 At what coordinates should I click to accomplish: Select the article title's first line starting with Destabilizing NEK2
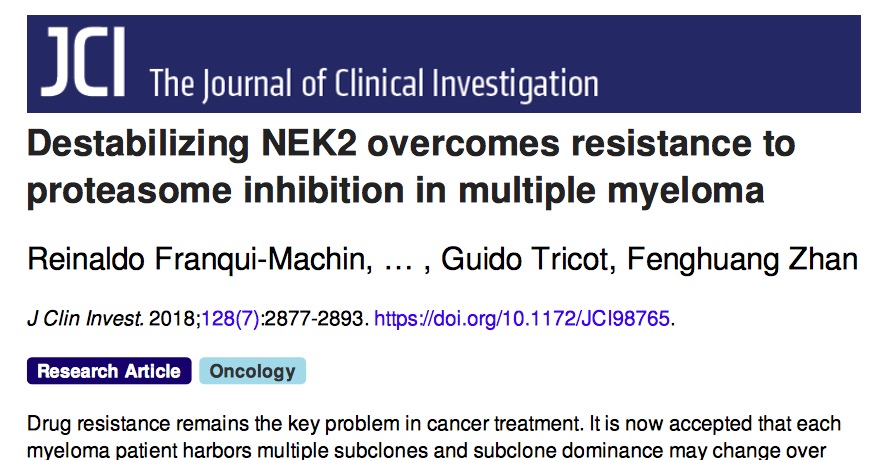[411, 145]
